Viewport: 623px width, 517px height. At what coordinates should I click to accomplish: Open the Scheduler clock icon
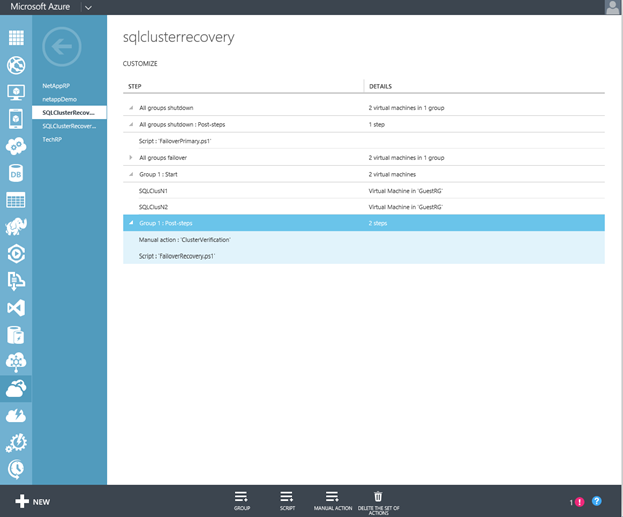(16, 470)
